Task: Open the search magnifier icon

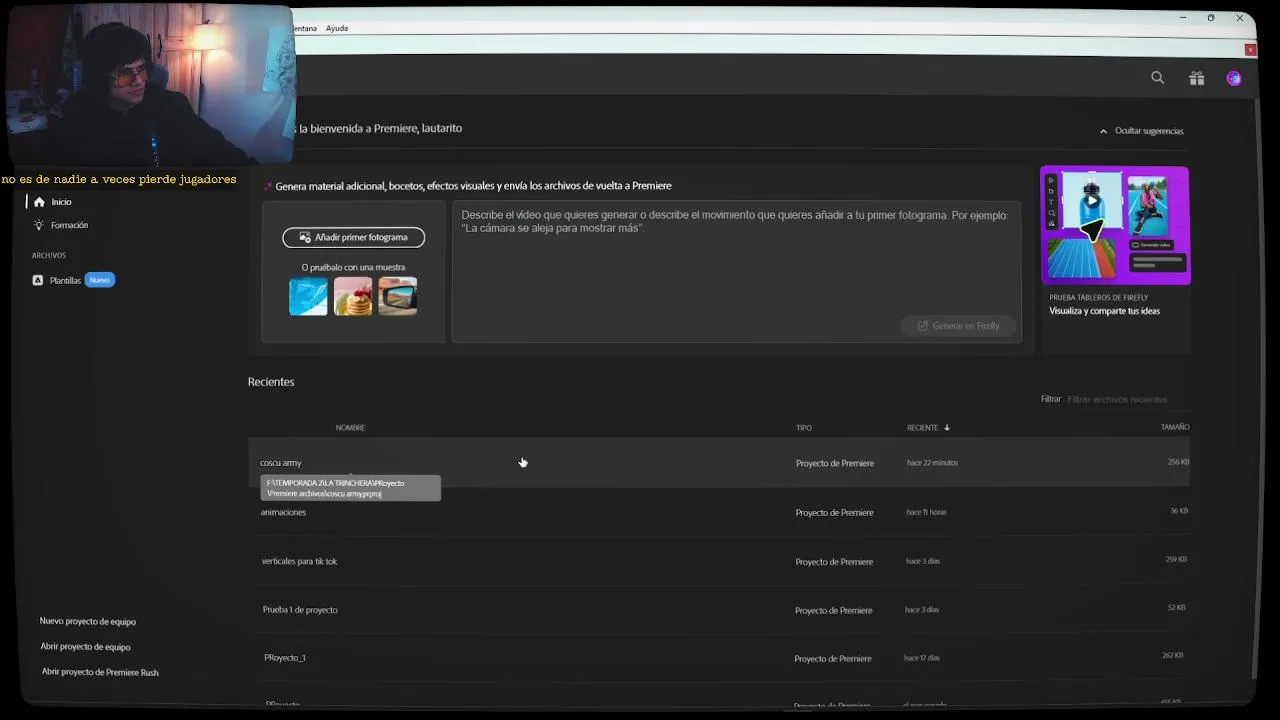Action: point(1158,78)
